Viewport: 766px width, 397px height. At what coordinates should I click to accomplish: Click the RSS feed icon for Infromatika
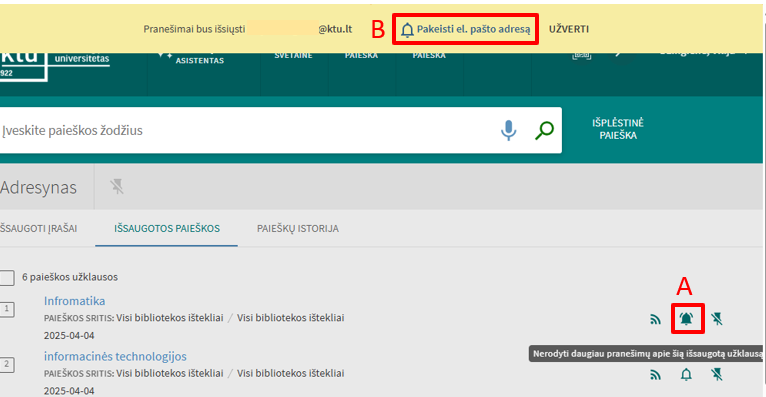655,319
